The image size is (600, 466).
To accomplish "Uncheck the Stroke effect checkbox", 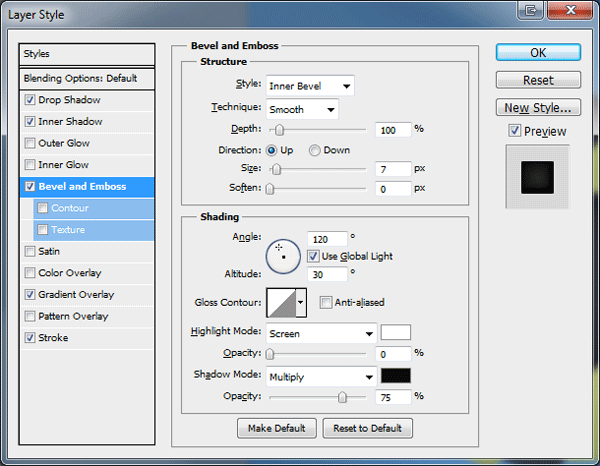I will (30, 338).
